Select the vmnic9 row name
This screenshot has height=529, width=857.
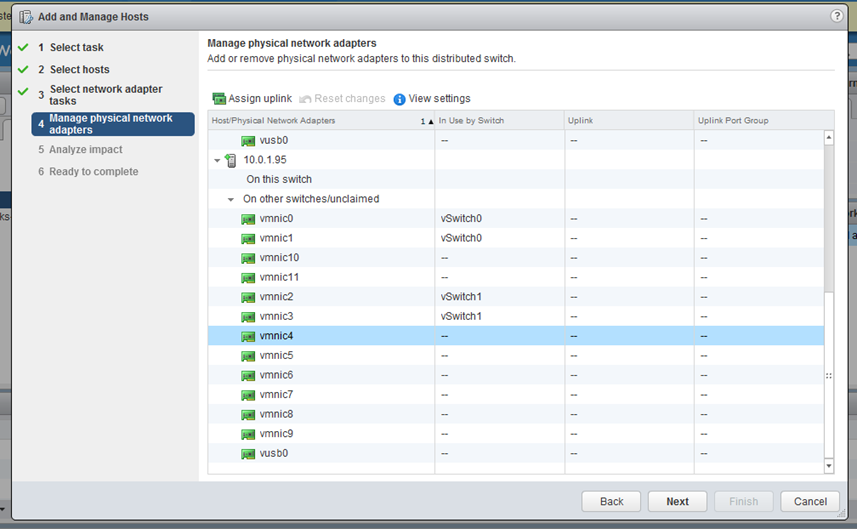[276, 434]
